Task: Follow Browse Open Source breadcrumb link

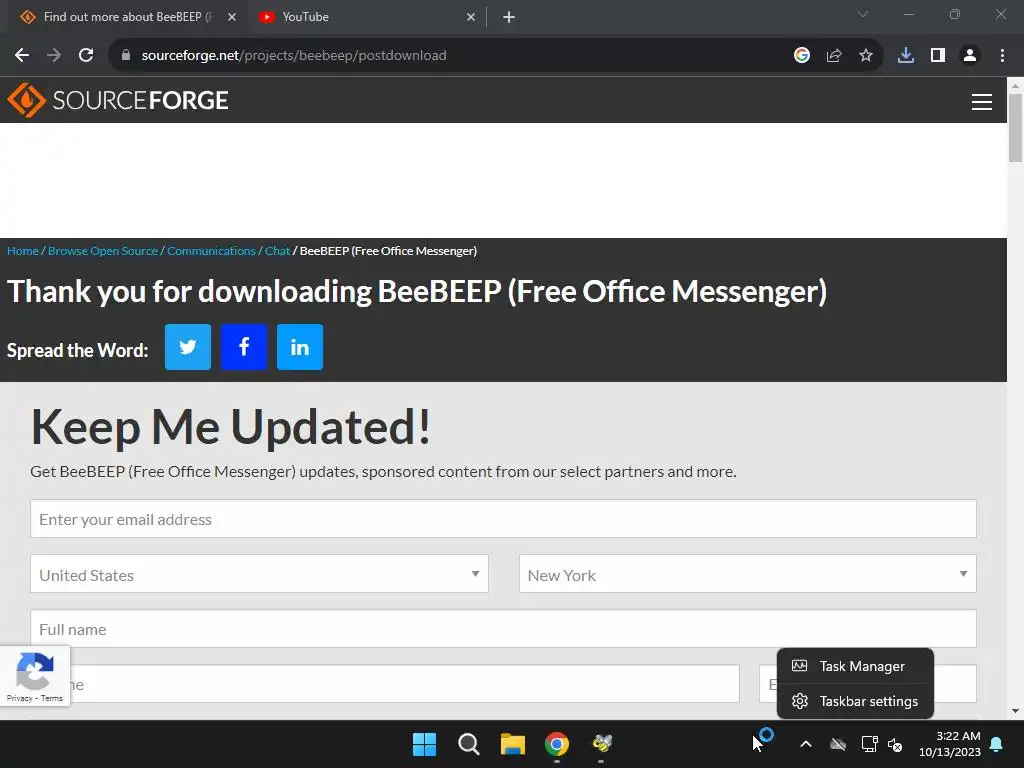Action: [x=103, y=251]
